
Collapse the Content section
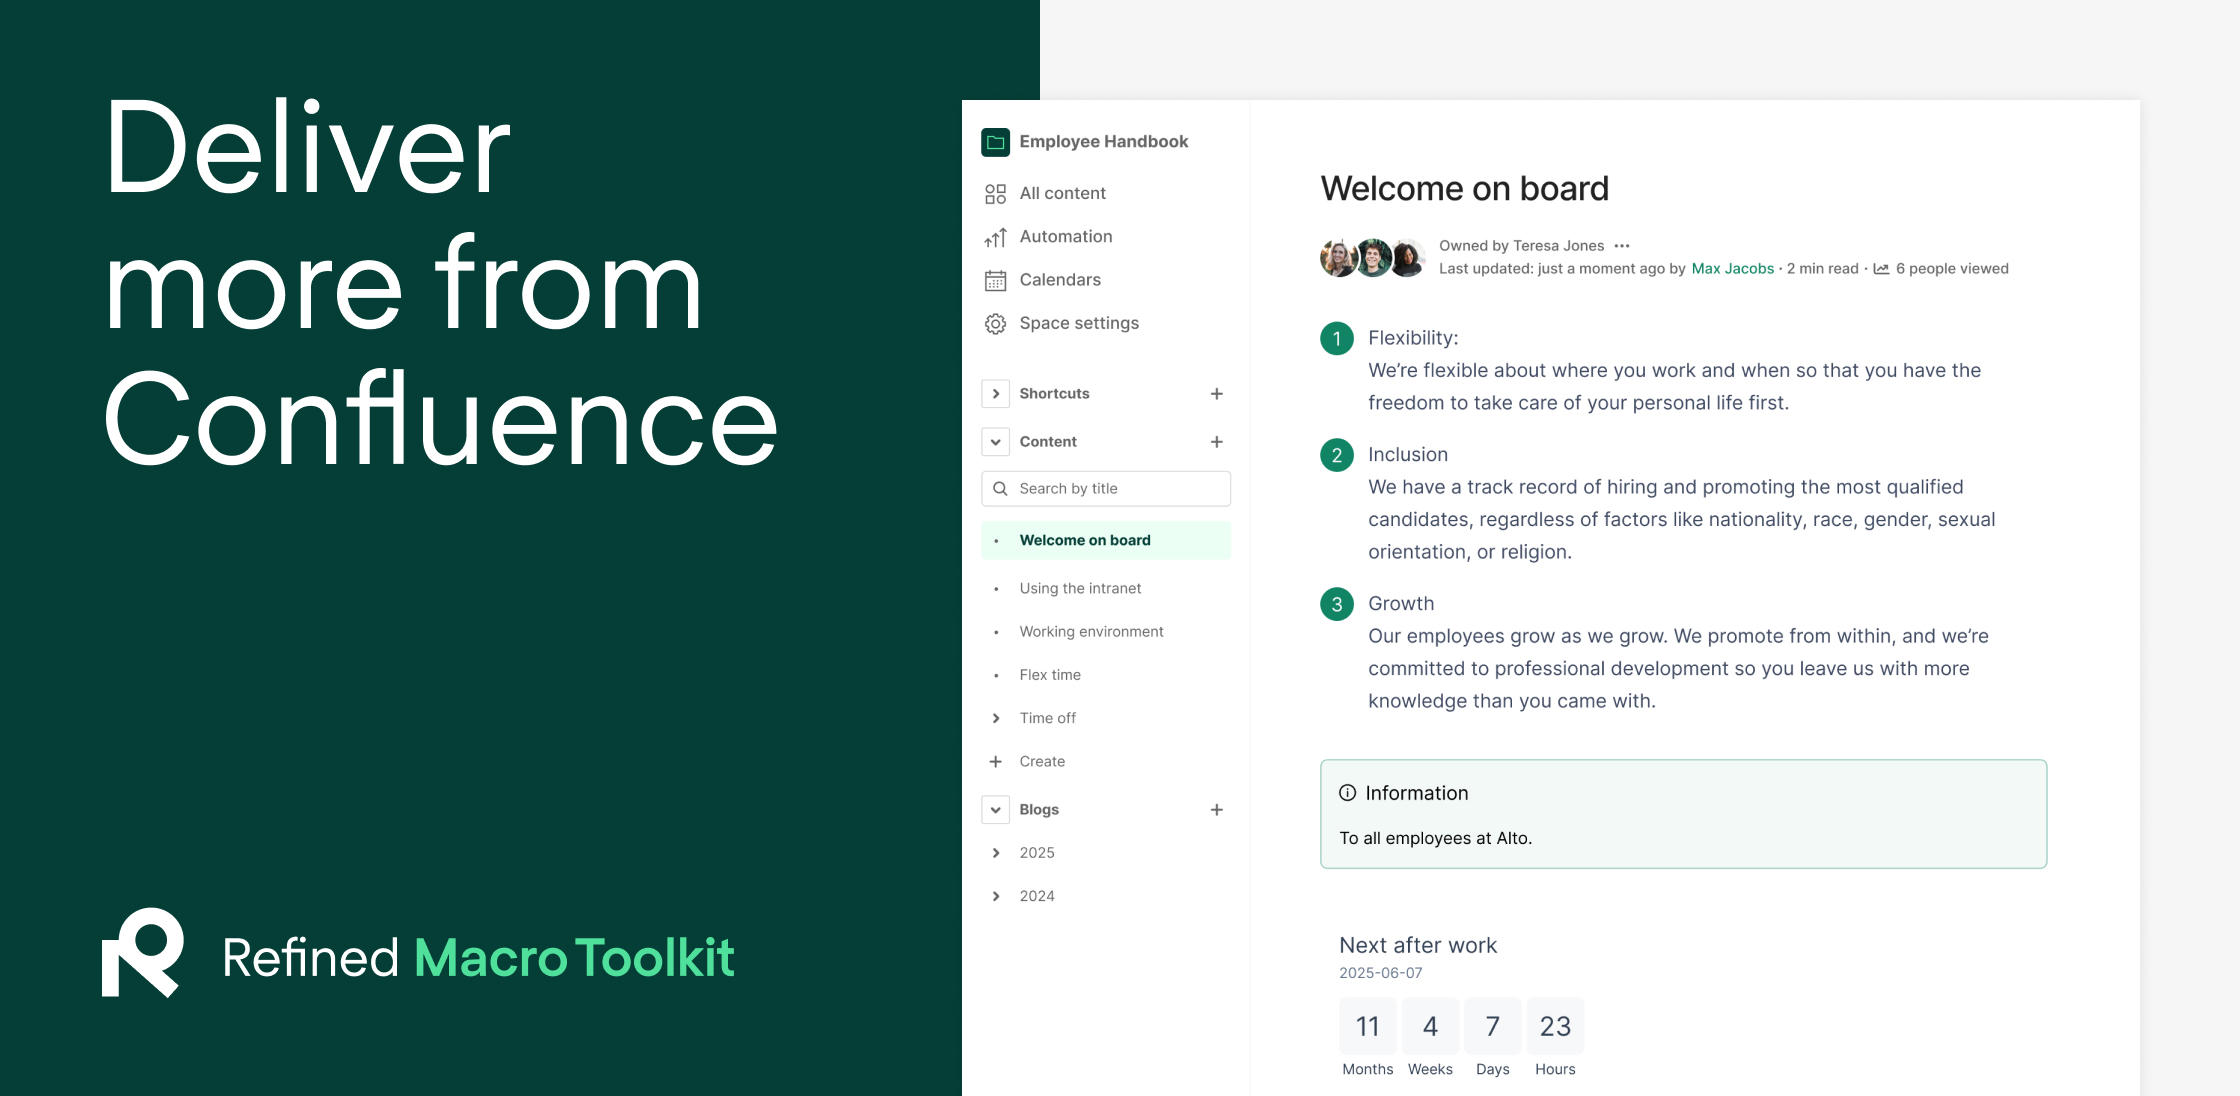point(995,441)
